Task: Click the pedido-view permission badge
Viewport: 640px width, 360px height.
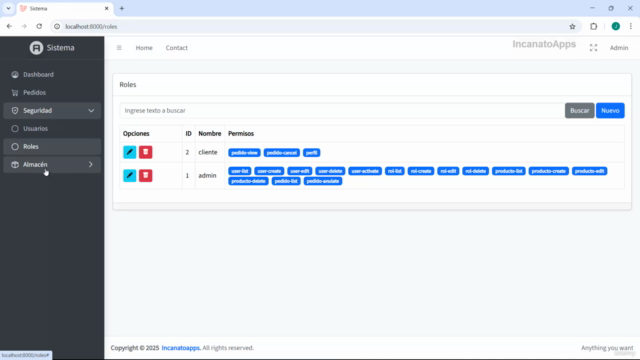Action: click(x=244, y=153)
